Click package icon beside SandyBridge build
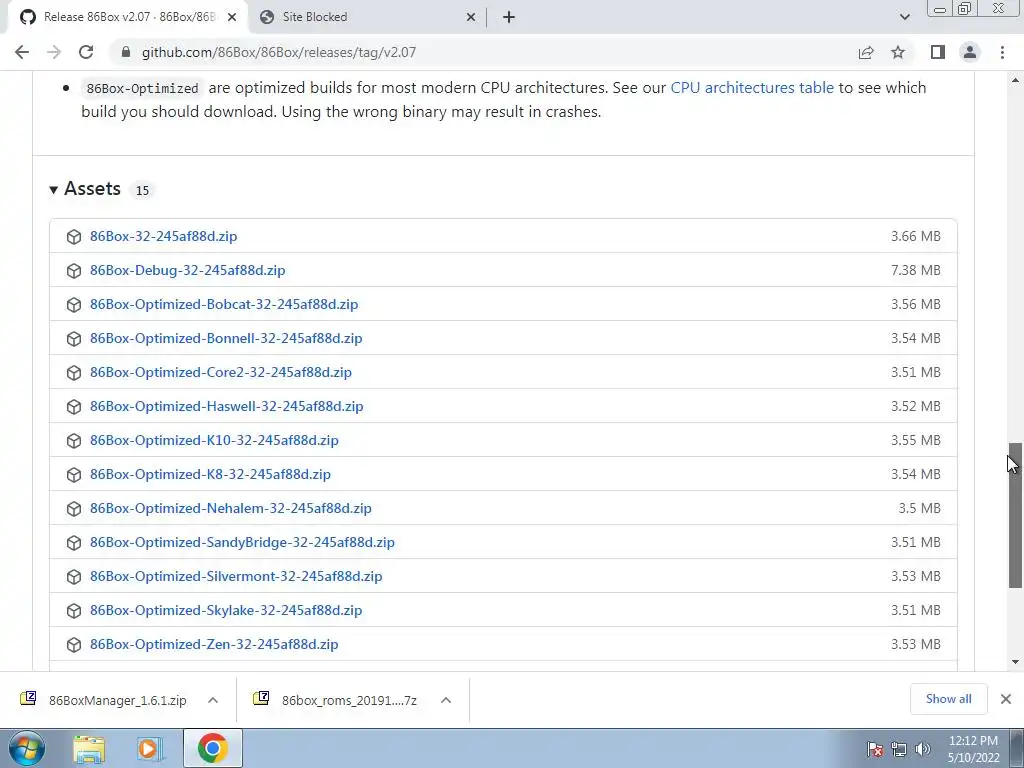The width and height of the screenshot is (1024, 768). 74,542
